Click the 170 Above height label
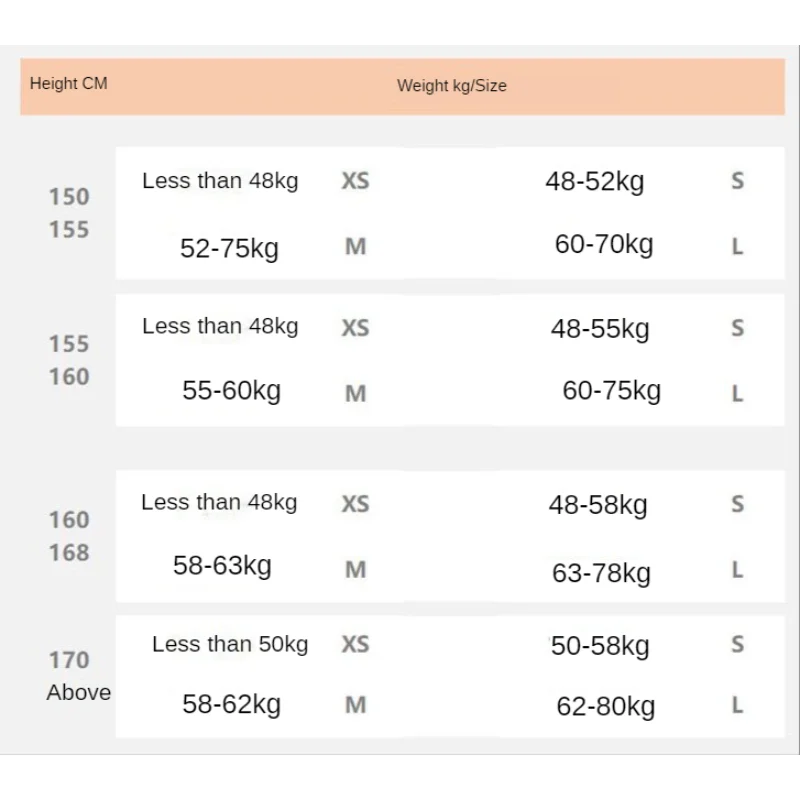Screen dimensions: 800x800 [x=79, y=676]
